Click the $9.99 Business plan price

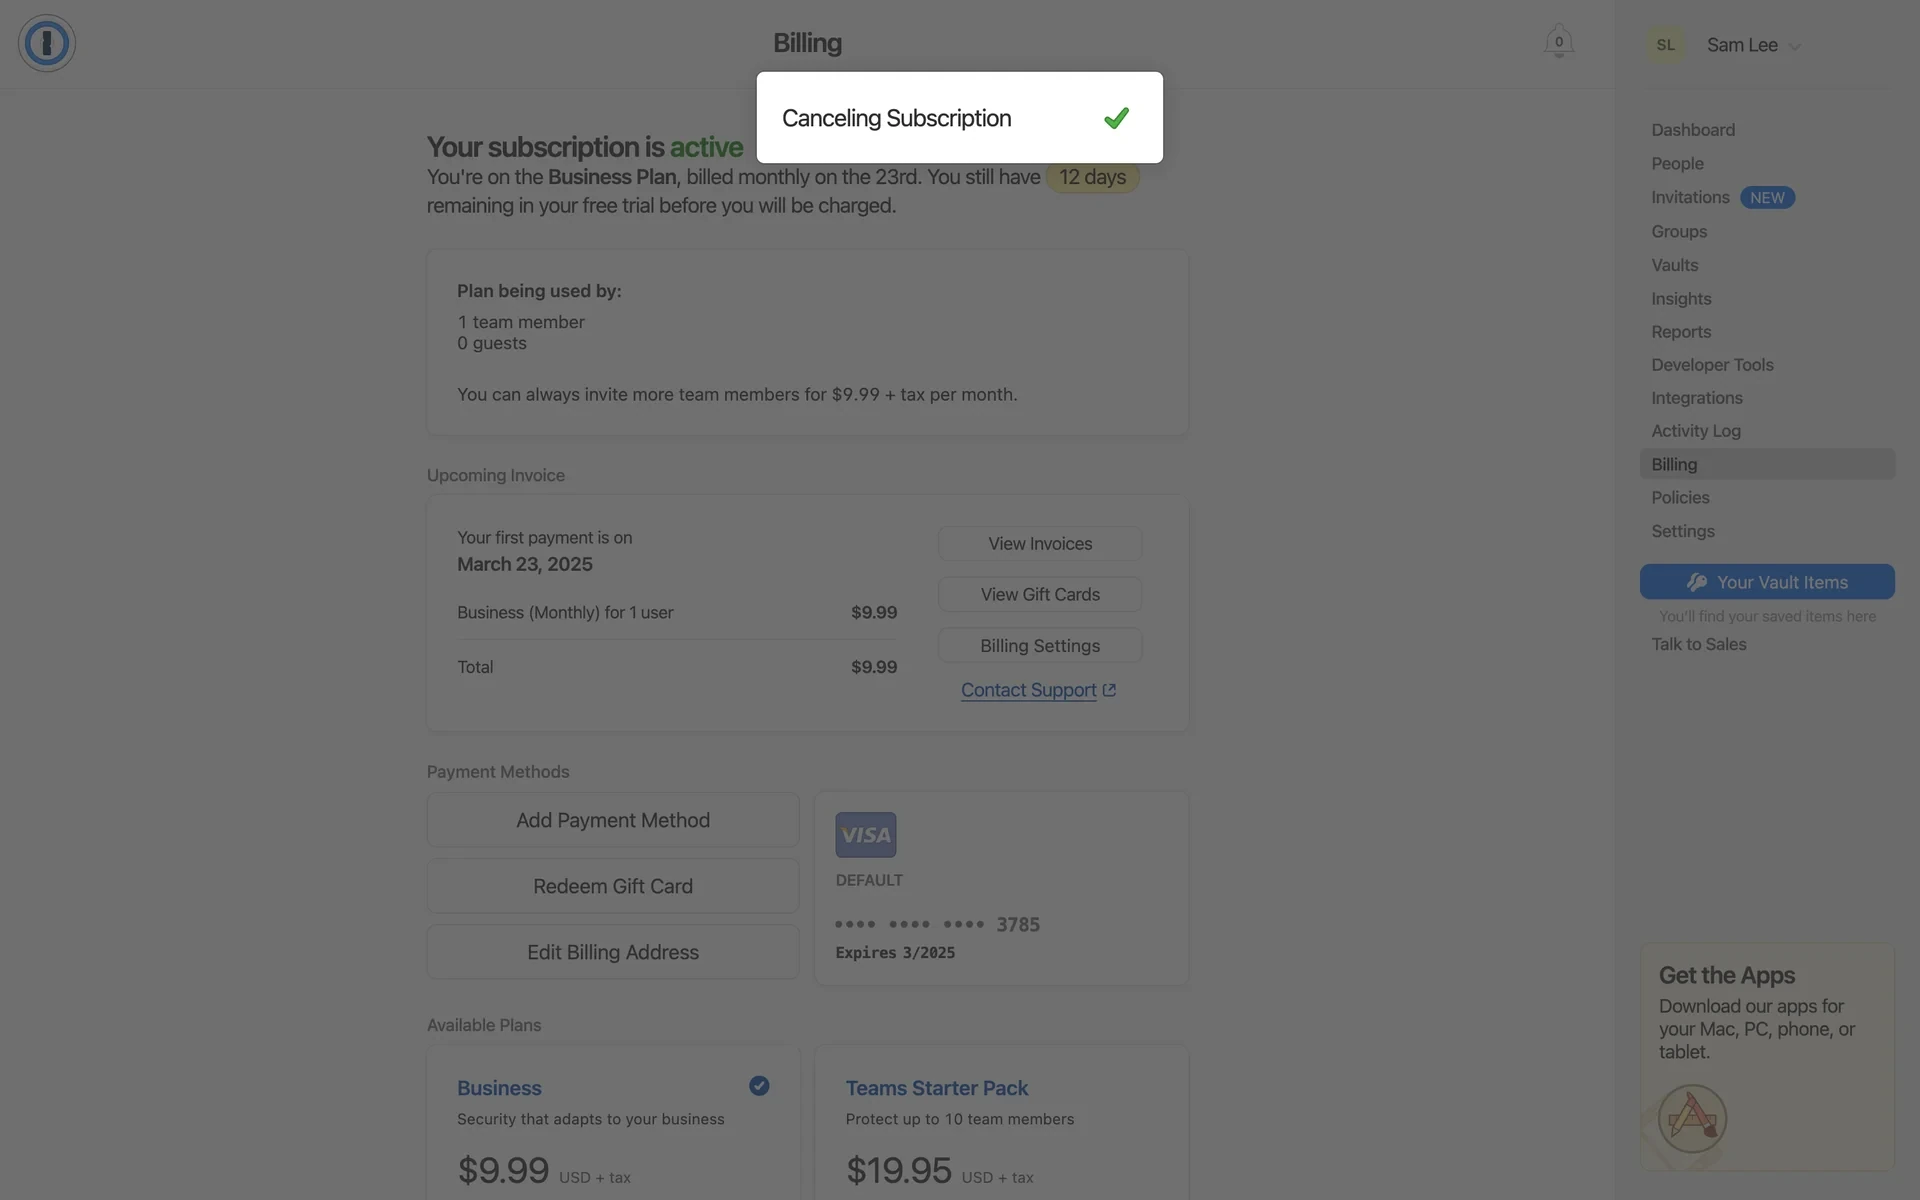[503, 1170]
